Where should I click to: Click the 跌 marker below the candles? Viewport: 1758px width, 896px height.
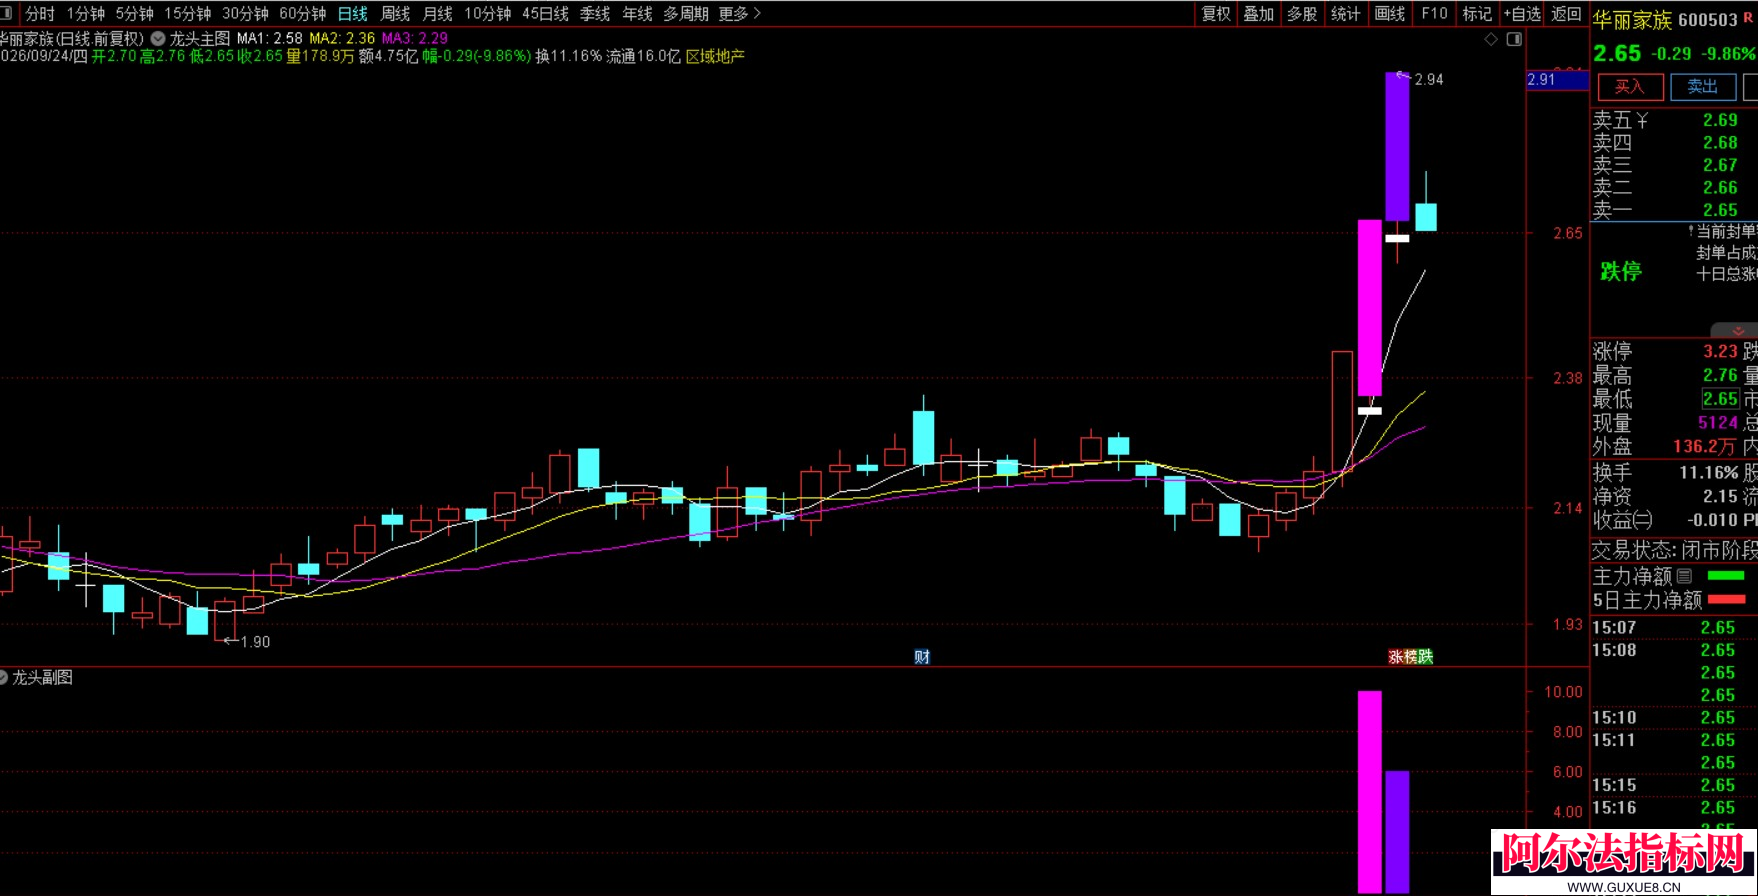click(x=1426, y=657)
